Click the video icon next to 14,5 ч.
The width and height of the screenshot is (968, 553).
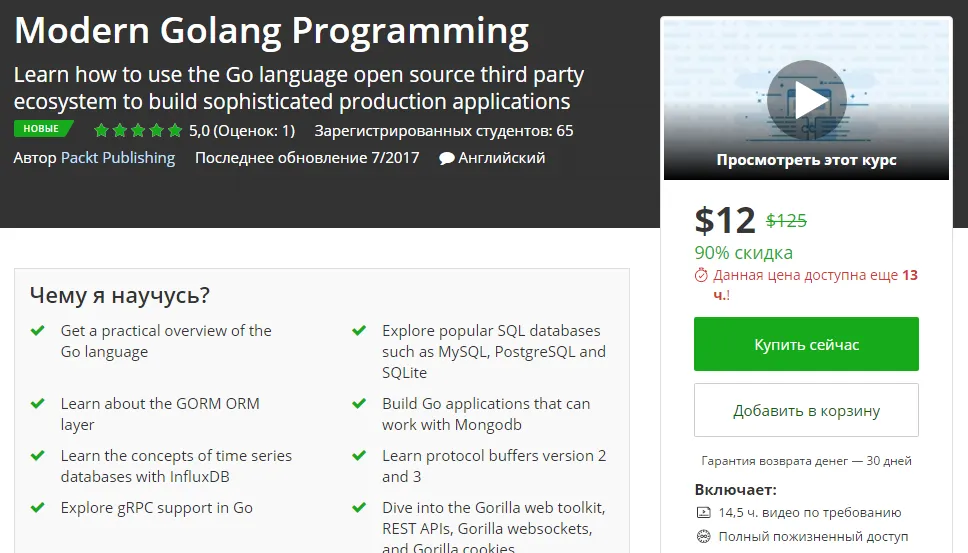click(x=703, y=513)
